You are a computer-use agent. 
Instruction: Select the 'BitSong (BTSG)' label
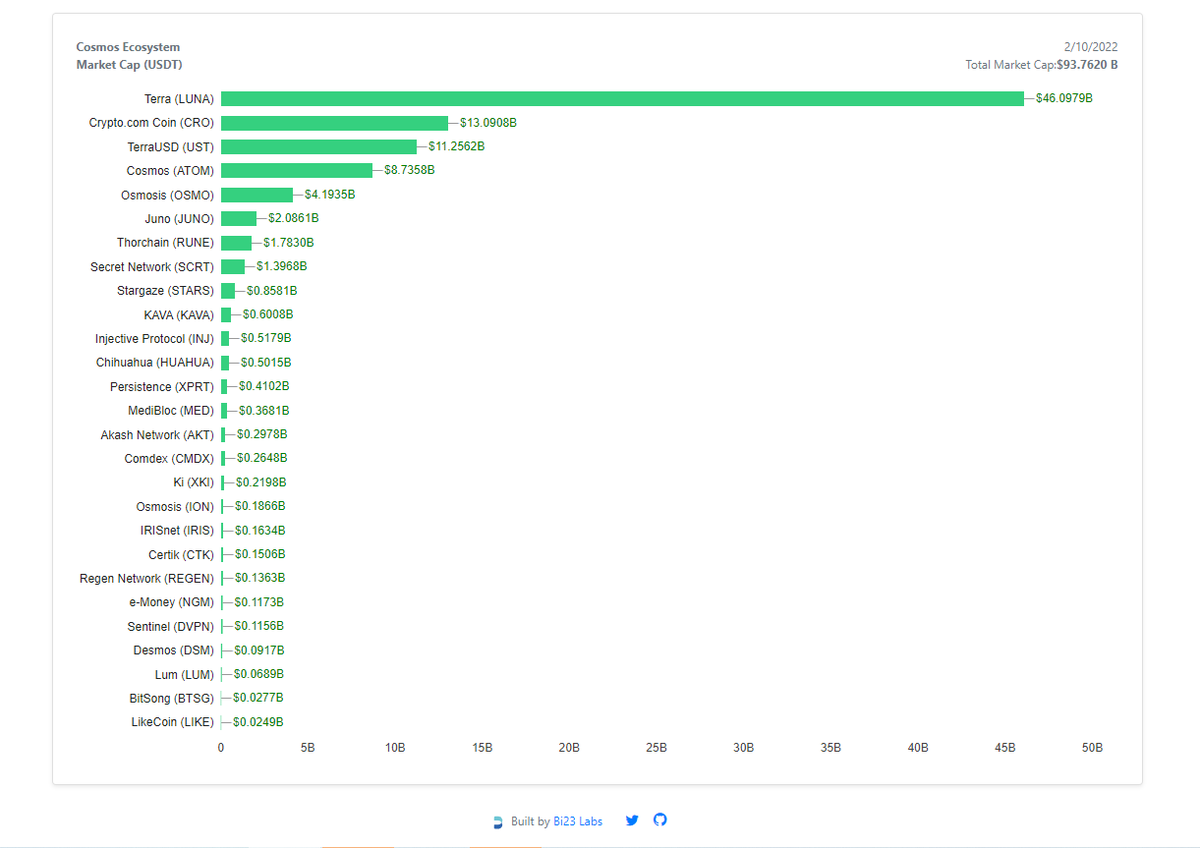[171, 698]
